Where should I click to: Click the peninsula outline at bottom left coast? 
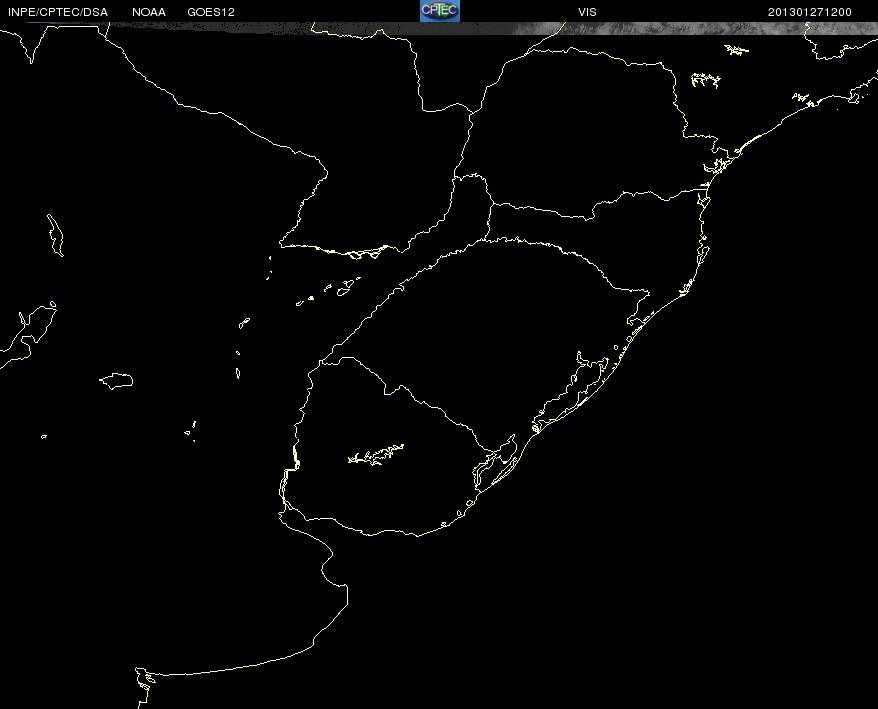[146, 678]
